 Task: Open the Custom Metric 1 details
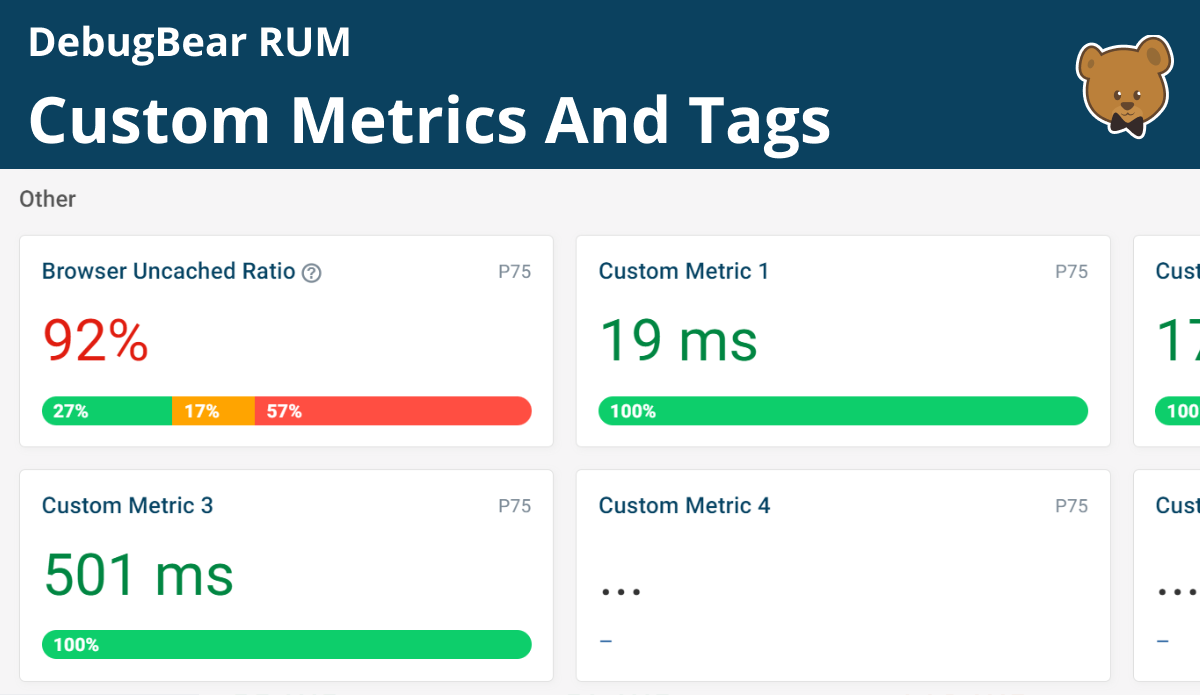coord(683,271)
